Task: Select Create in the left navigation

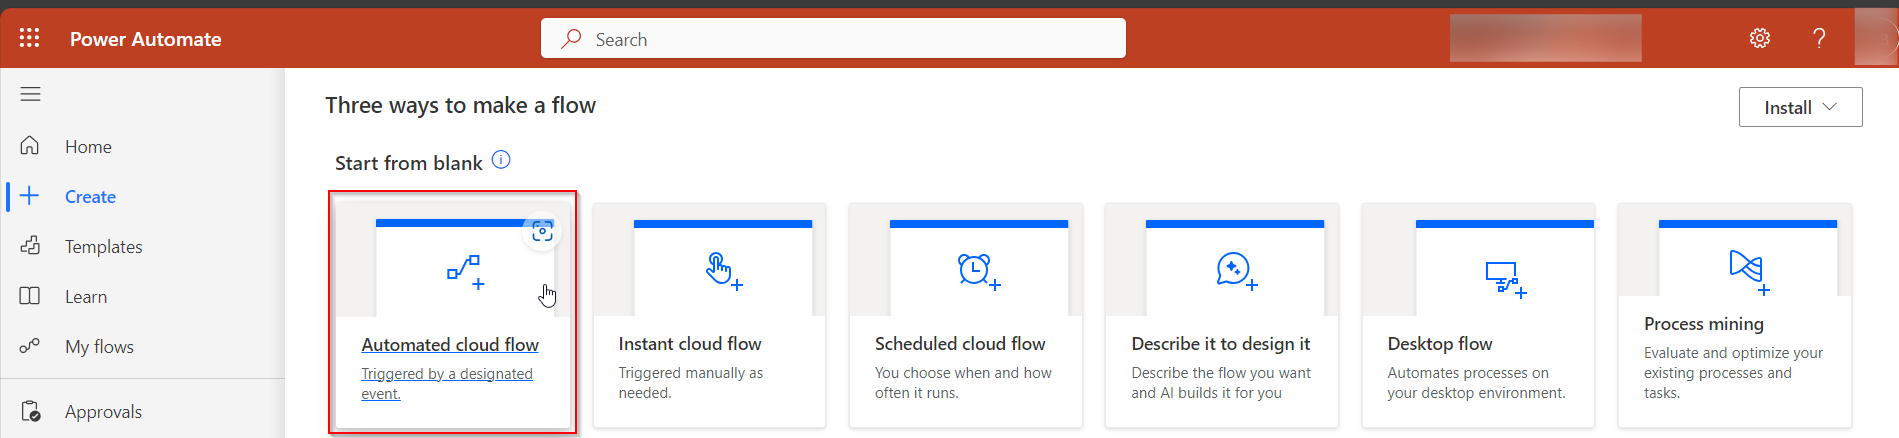Action: tap(90, 197)
